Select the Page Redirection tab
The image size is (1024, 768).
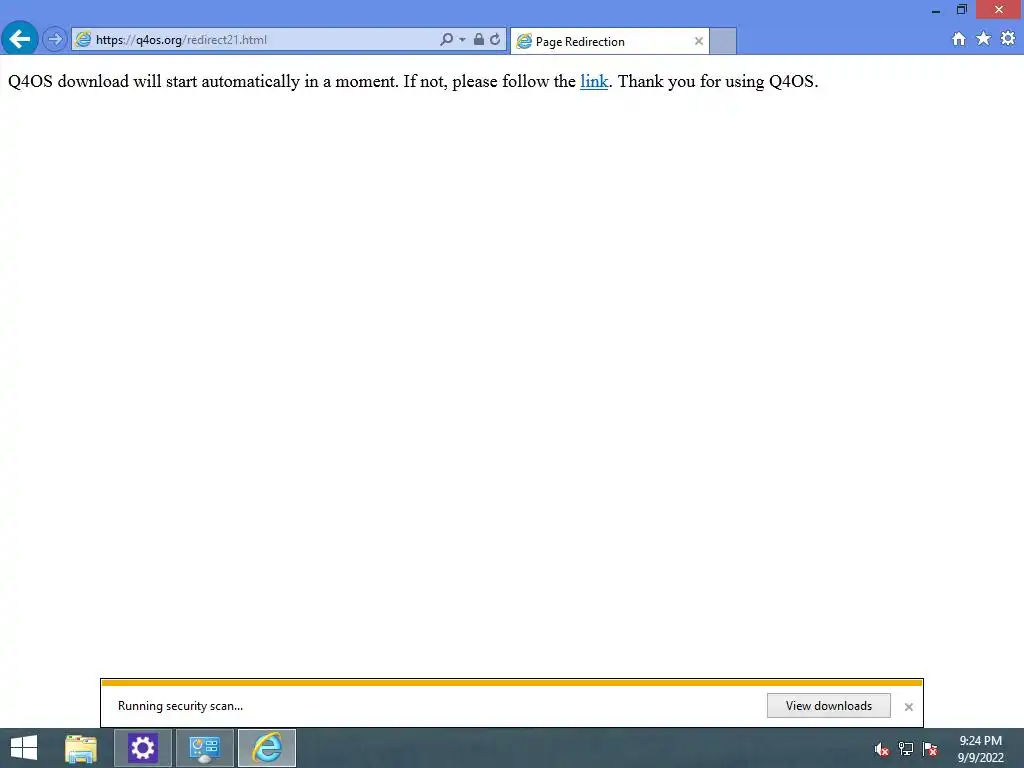click(609, 41)
